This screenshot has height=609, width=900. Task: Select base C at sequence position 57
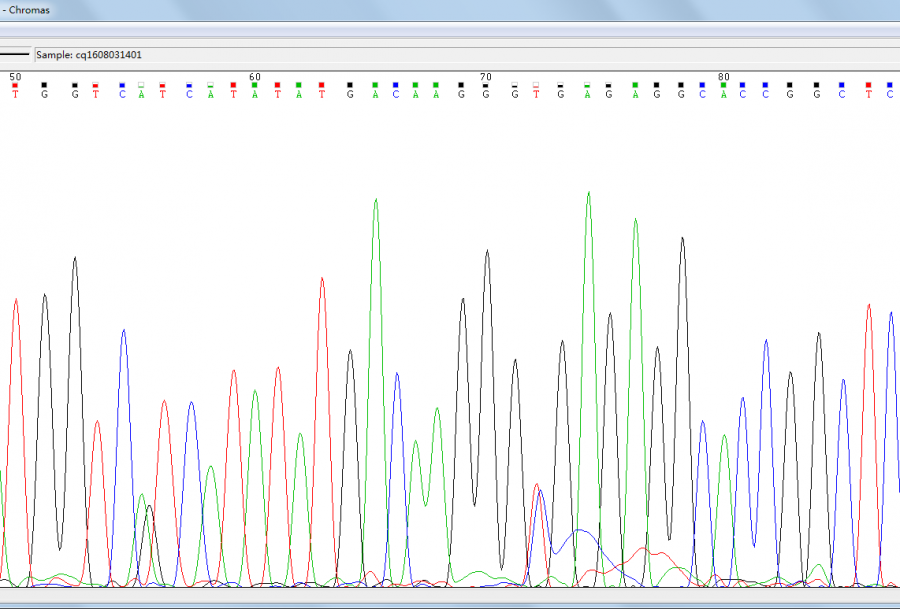point(189,94)
